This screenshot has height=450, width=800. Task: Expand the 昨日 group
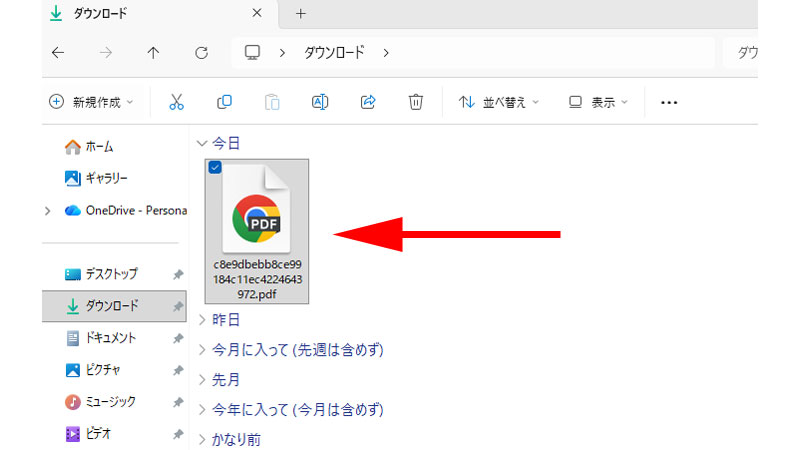[x=202, y=320]
